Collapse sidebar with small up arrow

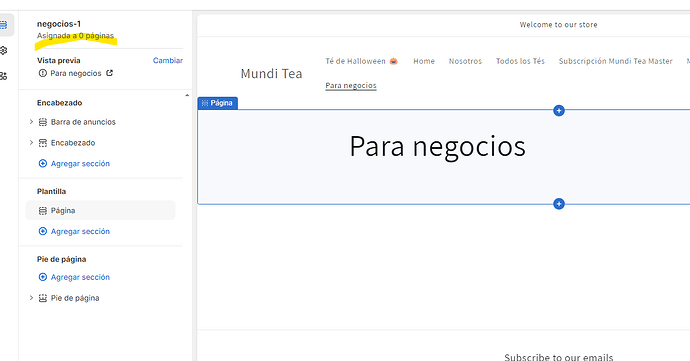(187, 95)
